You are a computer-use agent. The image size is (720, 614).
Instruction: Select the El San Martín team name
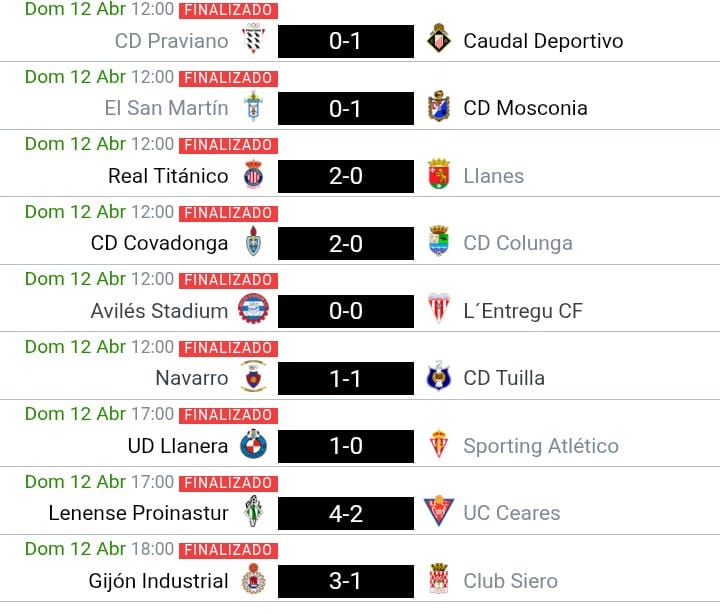click(x=166, y=108)
